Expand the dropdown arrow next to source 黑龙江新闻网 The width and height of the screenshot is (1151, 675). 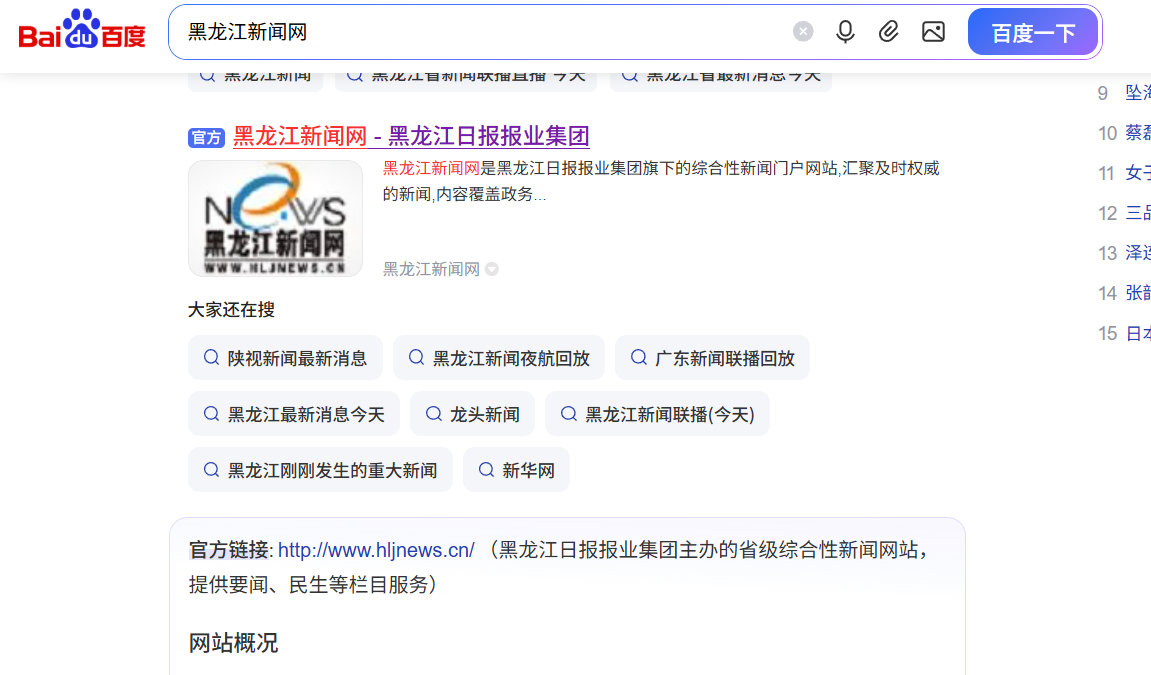[x=492, y=269]
